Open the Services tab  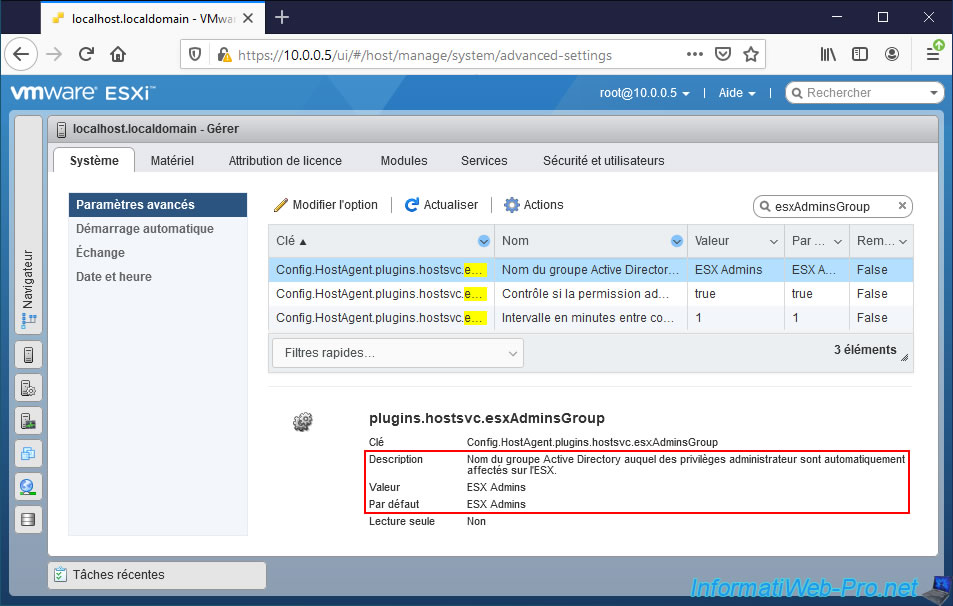pos(484,160)
